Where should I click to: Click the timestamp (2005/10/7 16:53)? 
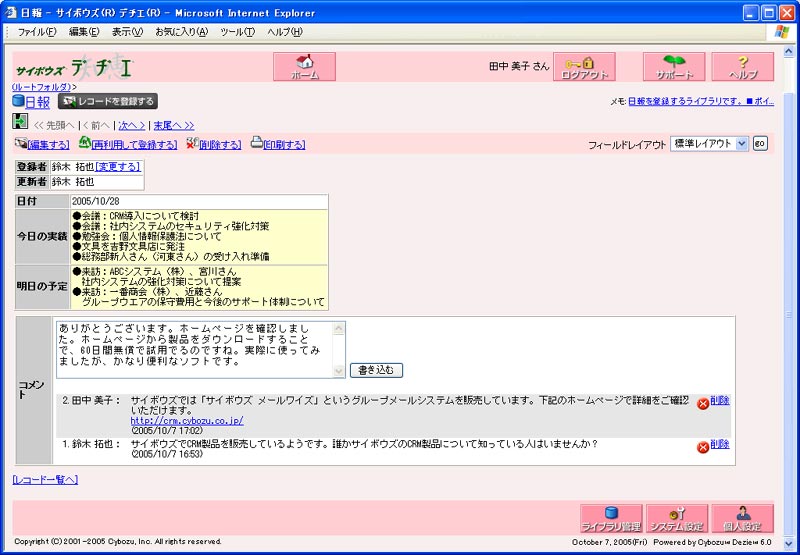[167, 453]
